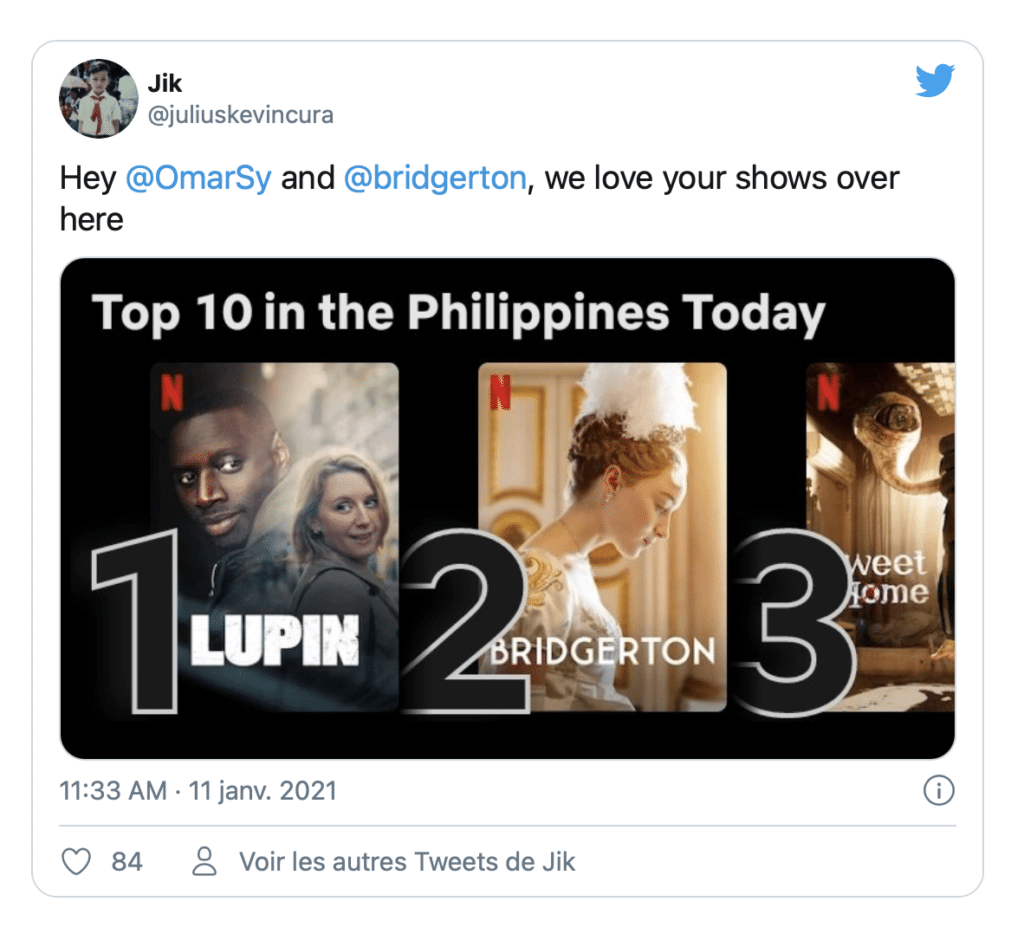This screenshot has width=1024, height=934.
Task: Select the Sweet Home poster thumbnail
Action: click(880, 537)
